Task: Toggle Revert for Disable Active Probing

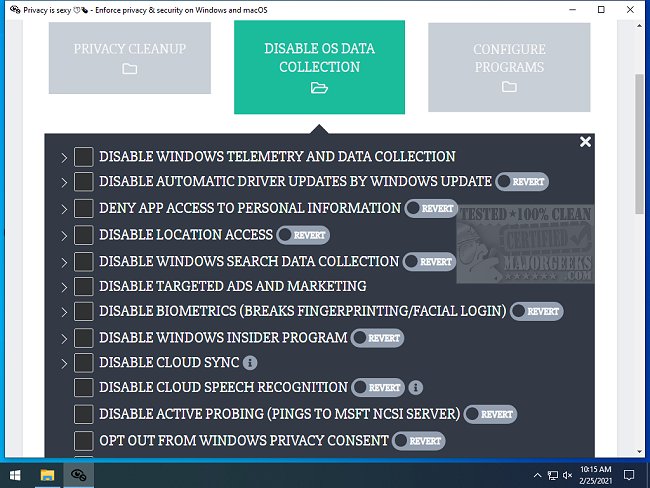Action: 490,414
